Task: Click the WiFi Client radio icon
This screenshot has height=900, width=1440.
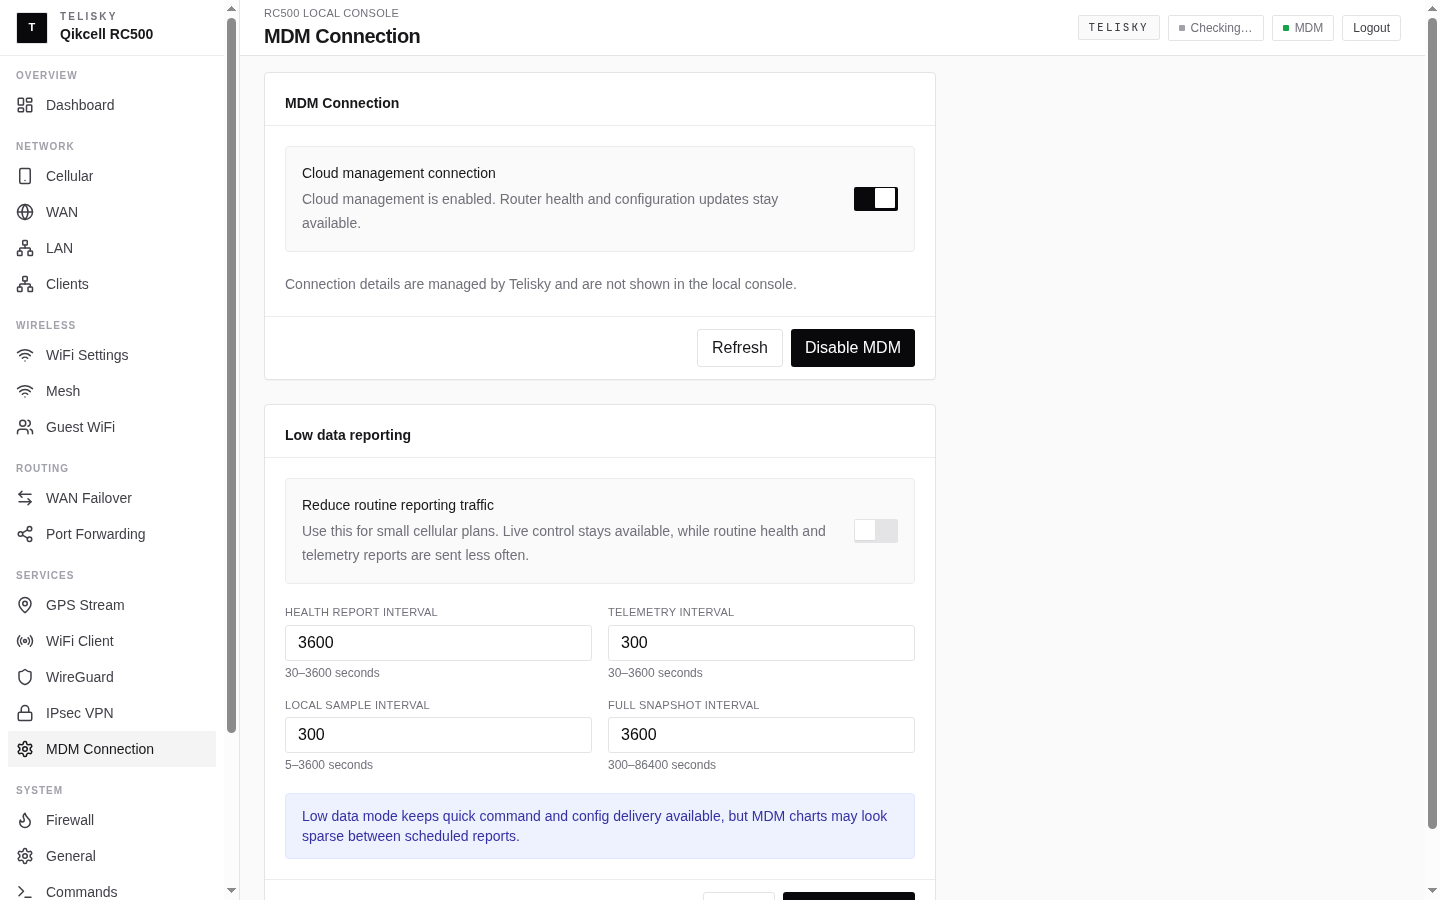Action: [25, 641]
